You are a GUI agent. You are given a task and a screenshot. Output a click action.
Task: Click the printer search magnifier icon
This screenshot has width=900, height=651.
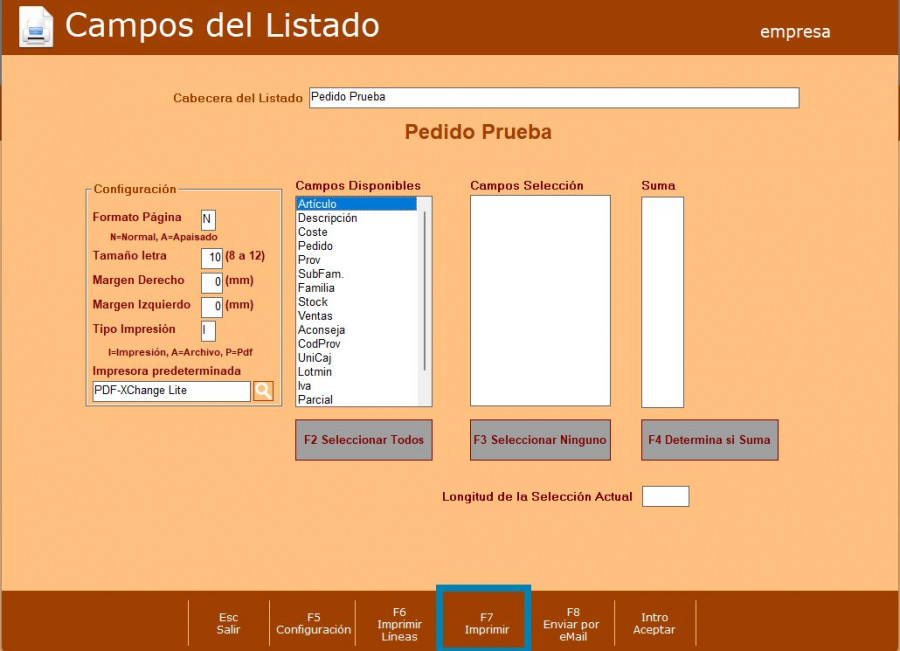coord(263,391)
